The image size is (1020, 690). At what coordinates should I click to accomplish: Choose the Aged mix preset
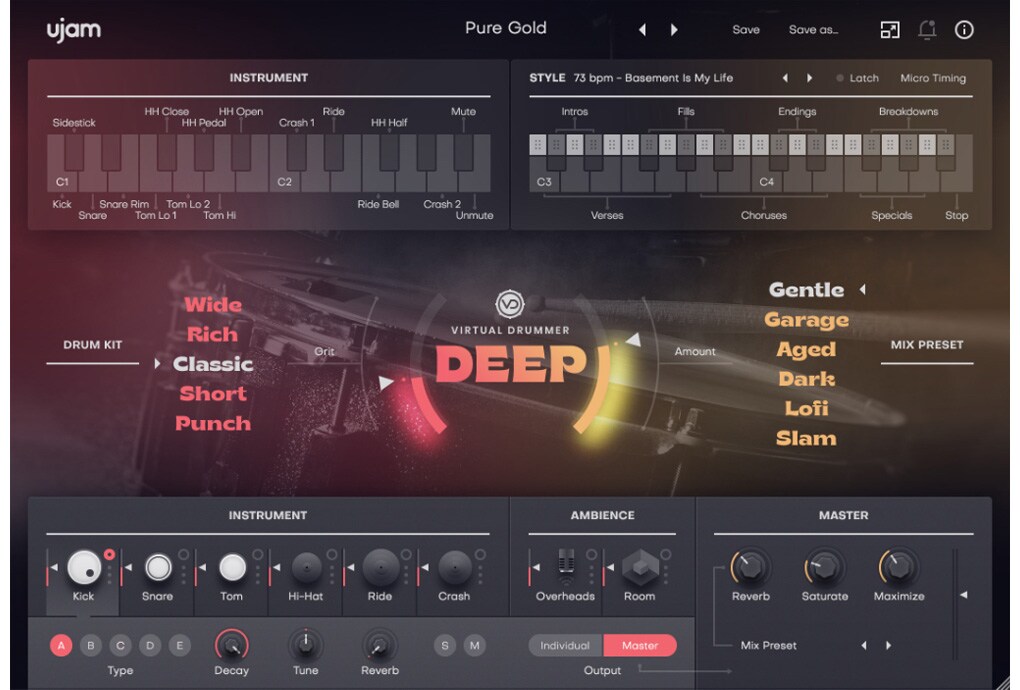[807, 349]
